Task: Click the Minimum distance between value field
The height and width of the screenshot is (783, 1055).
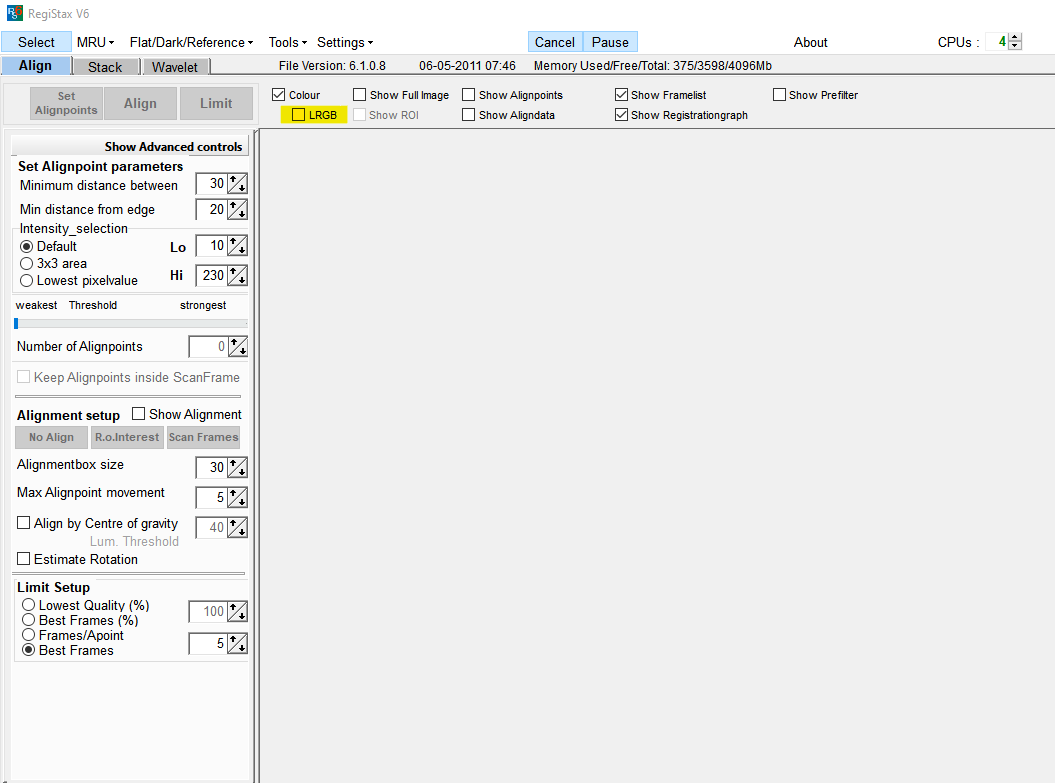Action: [x=211, y=184]
